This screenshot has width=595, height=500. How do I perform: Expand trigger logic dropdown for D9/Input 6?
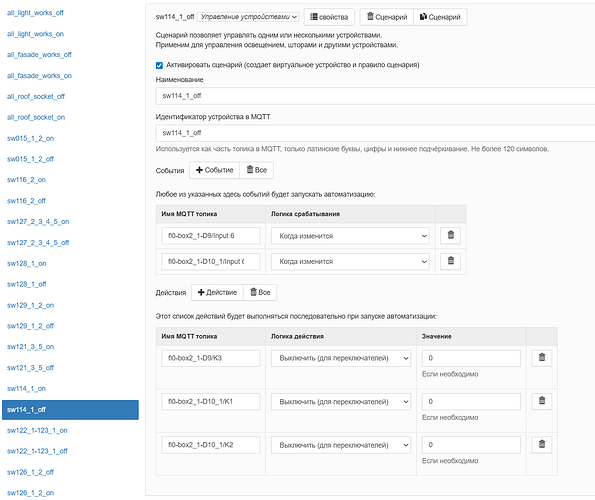coord(350,236)
